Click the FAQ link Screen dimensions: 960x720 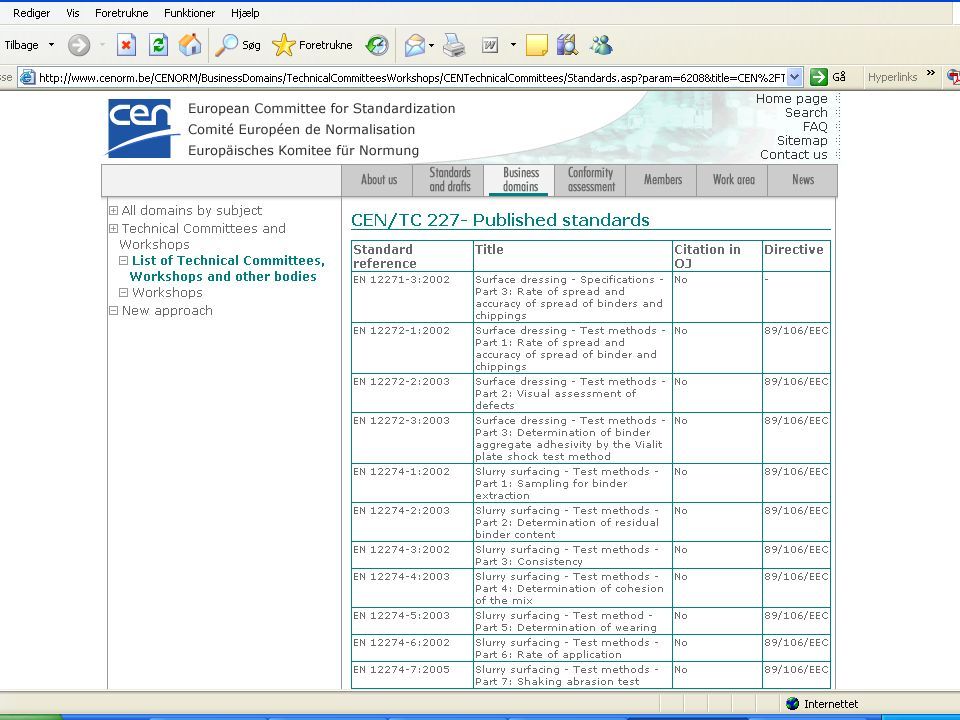pyautogui.click(x=815, y=127)
